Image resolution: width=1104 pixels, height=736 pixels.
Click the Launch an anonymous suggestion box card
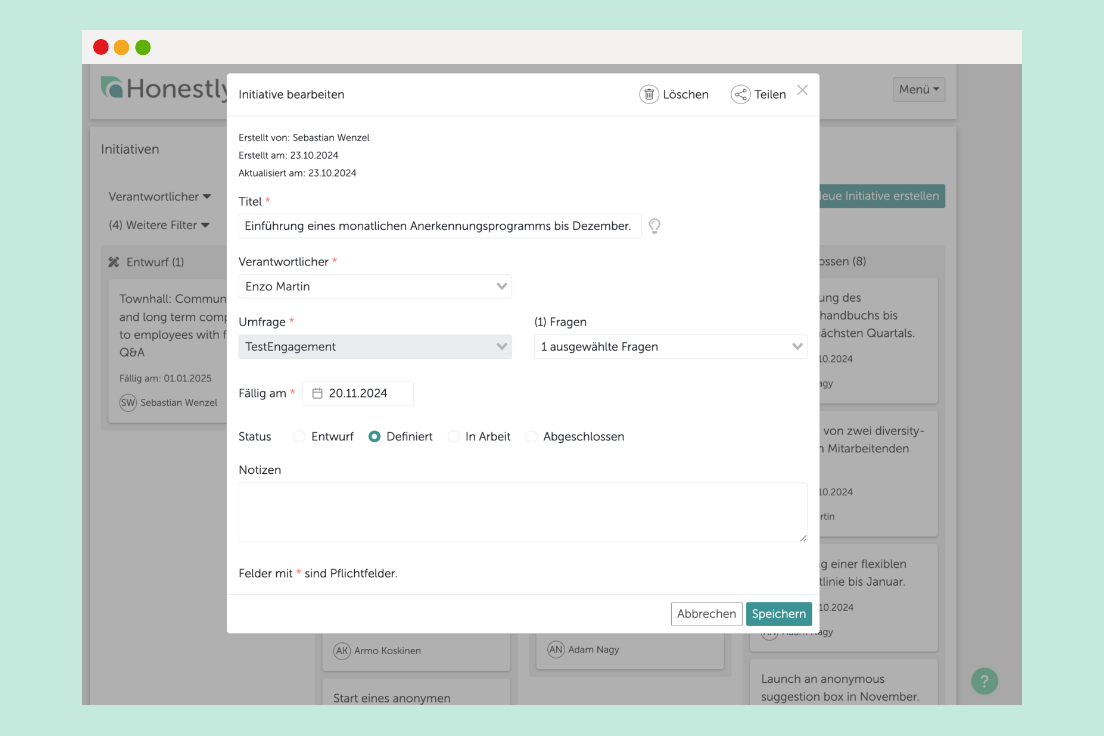pos(843,682)
